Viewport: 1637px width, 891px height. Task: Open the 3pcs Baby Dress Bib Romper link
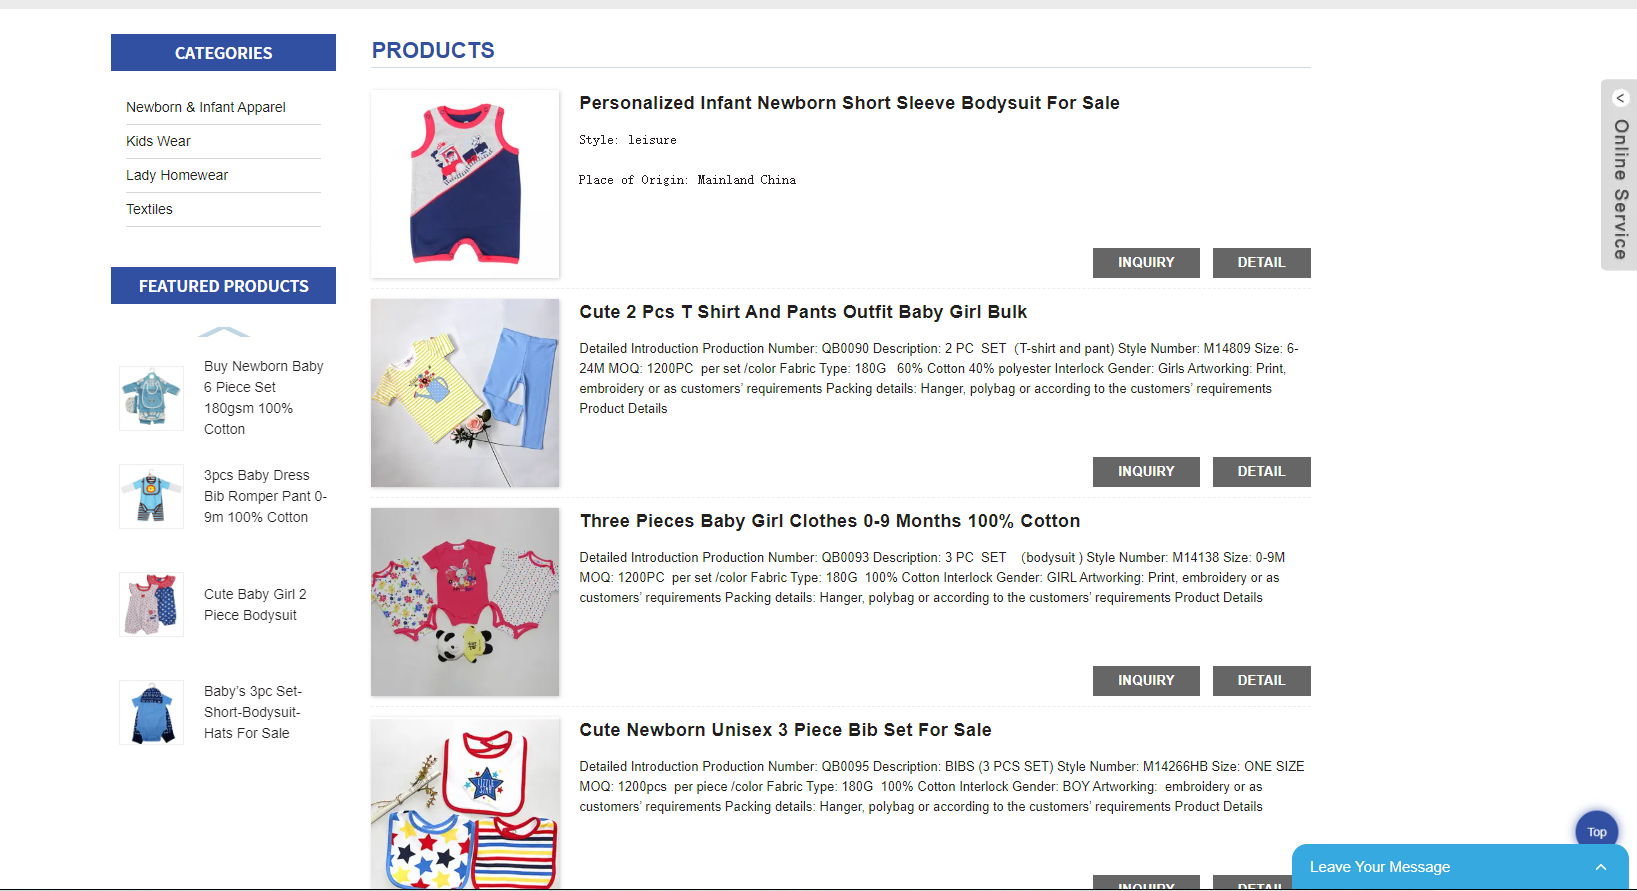tap(264, 496)
